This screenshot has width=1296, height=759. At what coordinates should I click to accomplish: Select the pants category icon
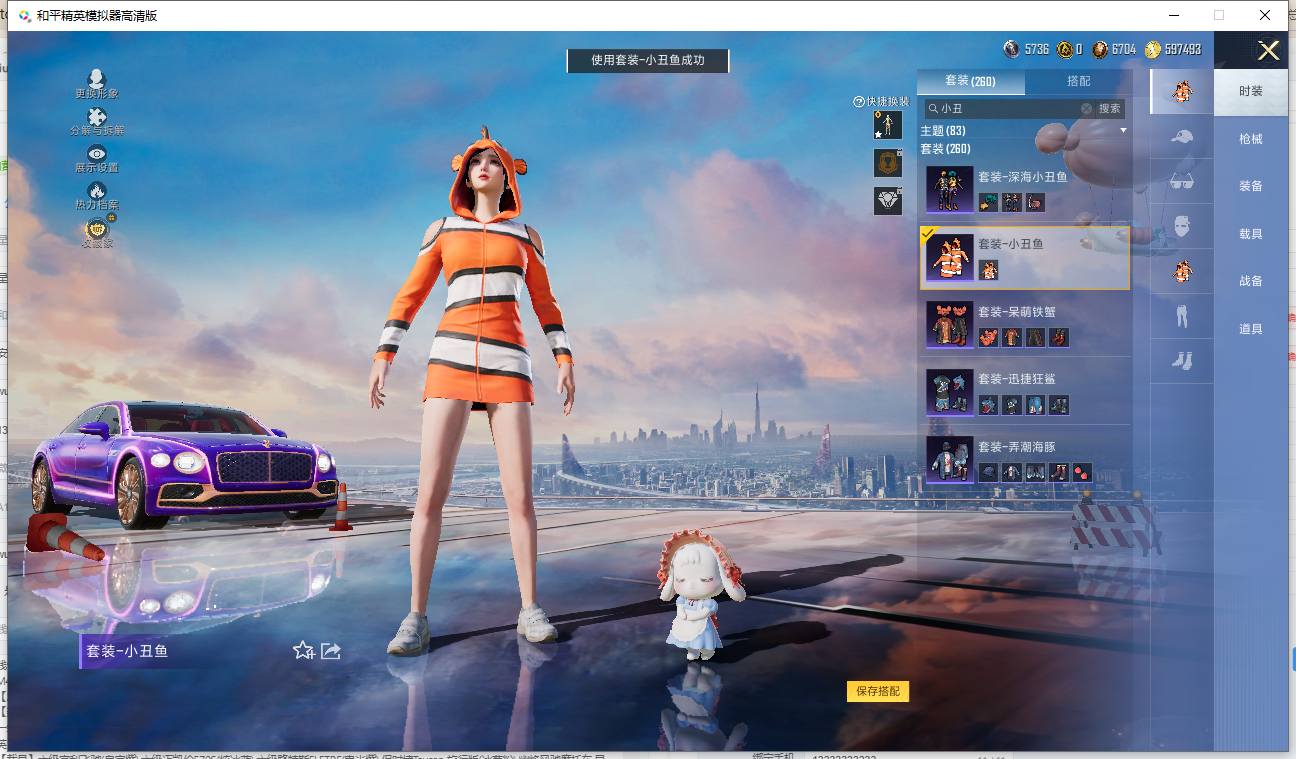coord(1182,316)
